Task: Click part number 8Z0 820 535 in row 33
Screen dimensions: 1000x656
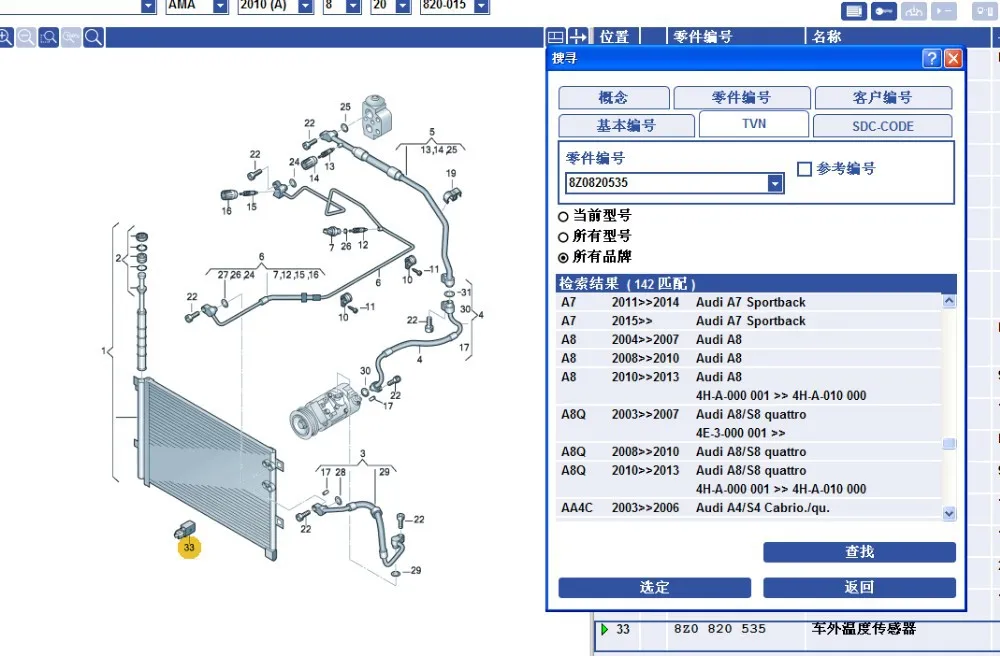Action: point(719,629)
